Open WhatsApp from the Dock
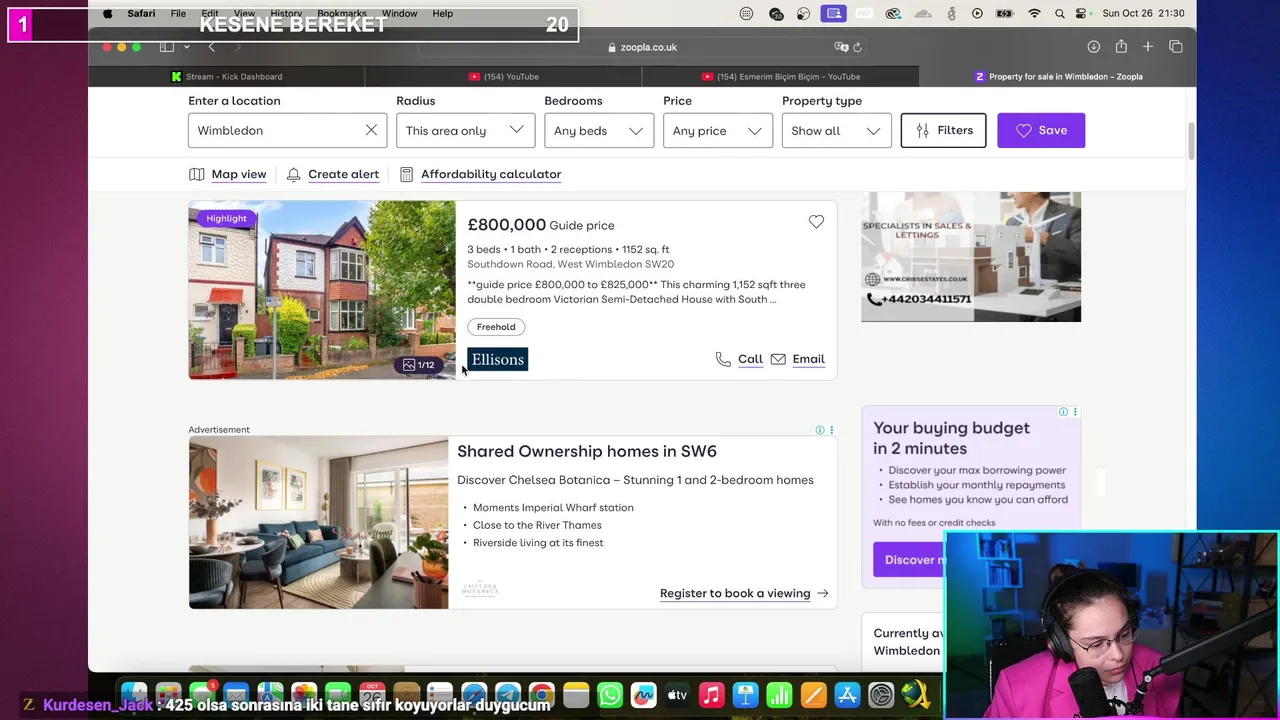Image resolution: width=1280 pixels, height=720 pixels. click(609, 694)
